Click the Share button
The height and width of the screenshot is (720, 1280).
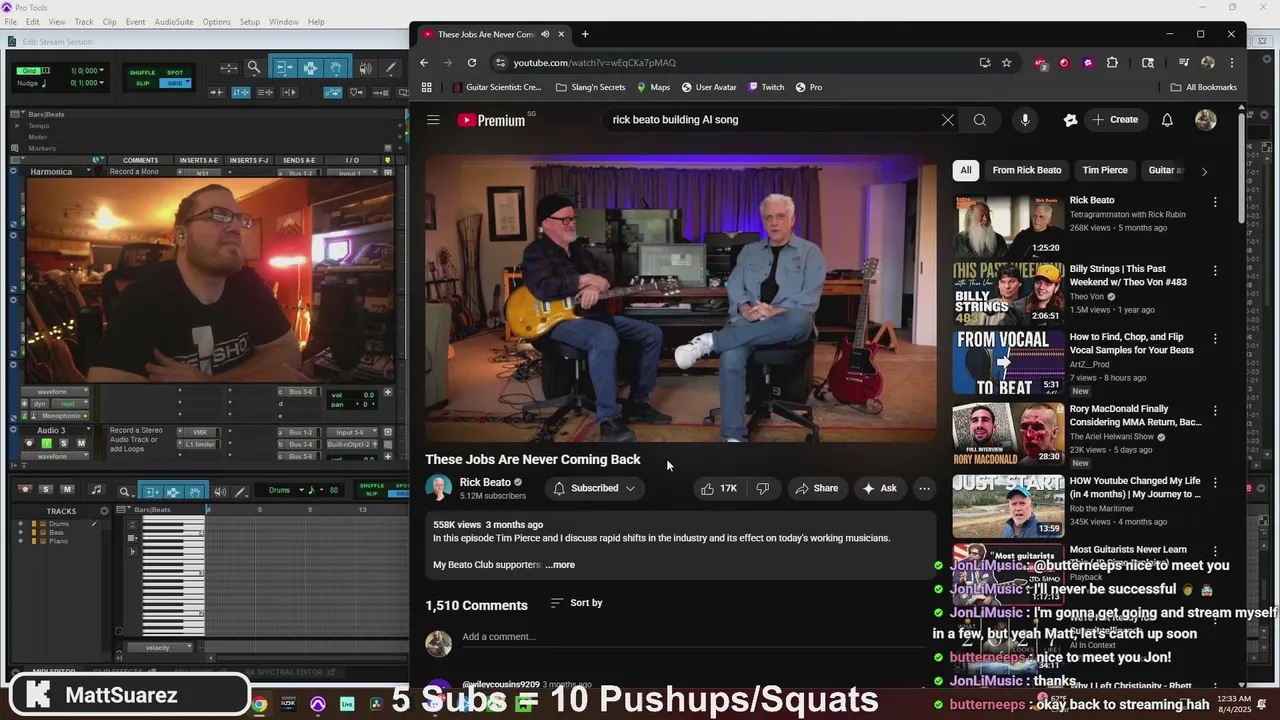click(x=816, y=488)
